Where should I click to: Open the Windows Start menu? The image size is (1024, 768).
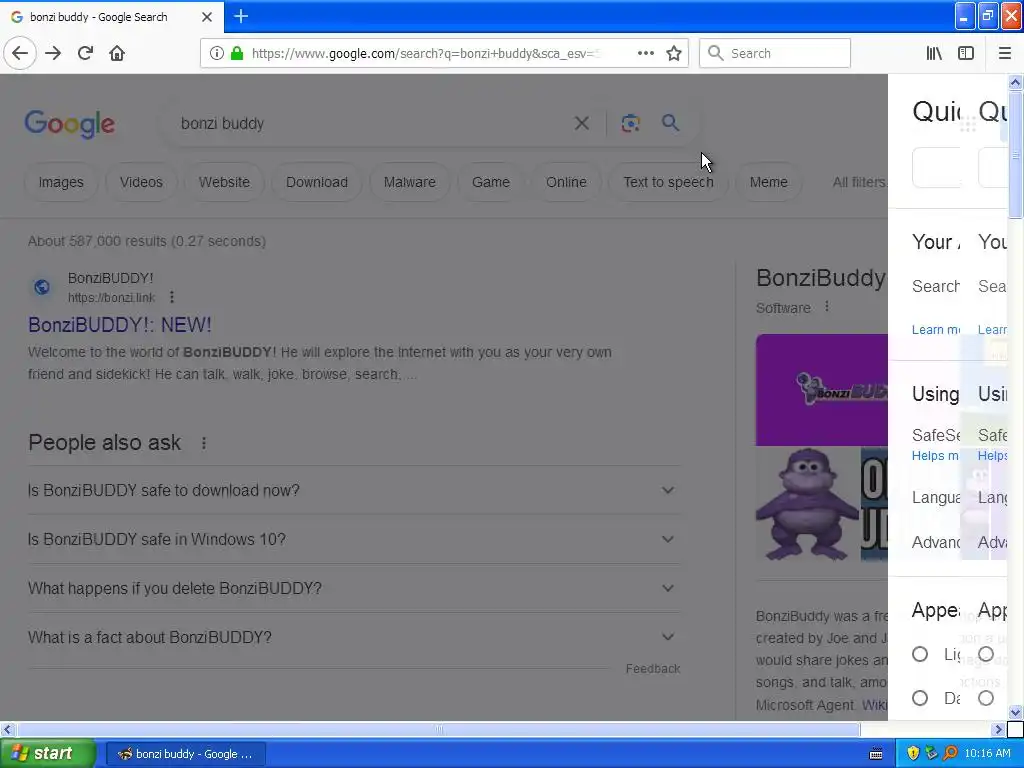pos(46,753)
